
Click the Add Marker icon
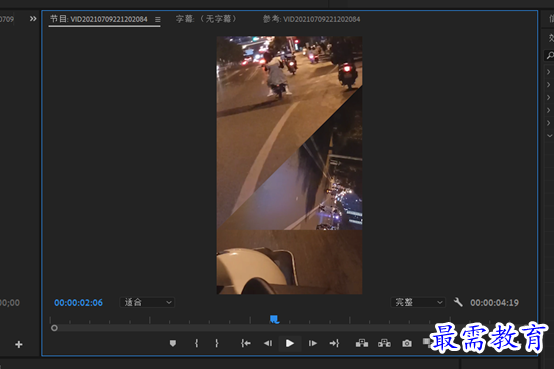click(173, 343)
